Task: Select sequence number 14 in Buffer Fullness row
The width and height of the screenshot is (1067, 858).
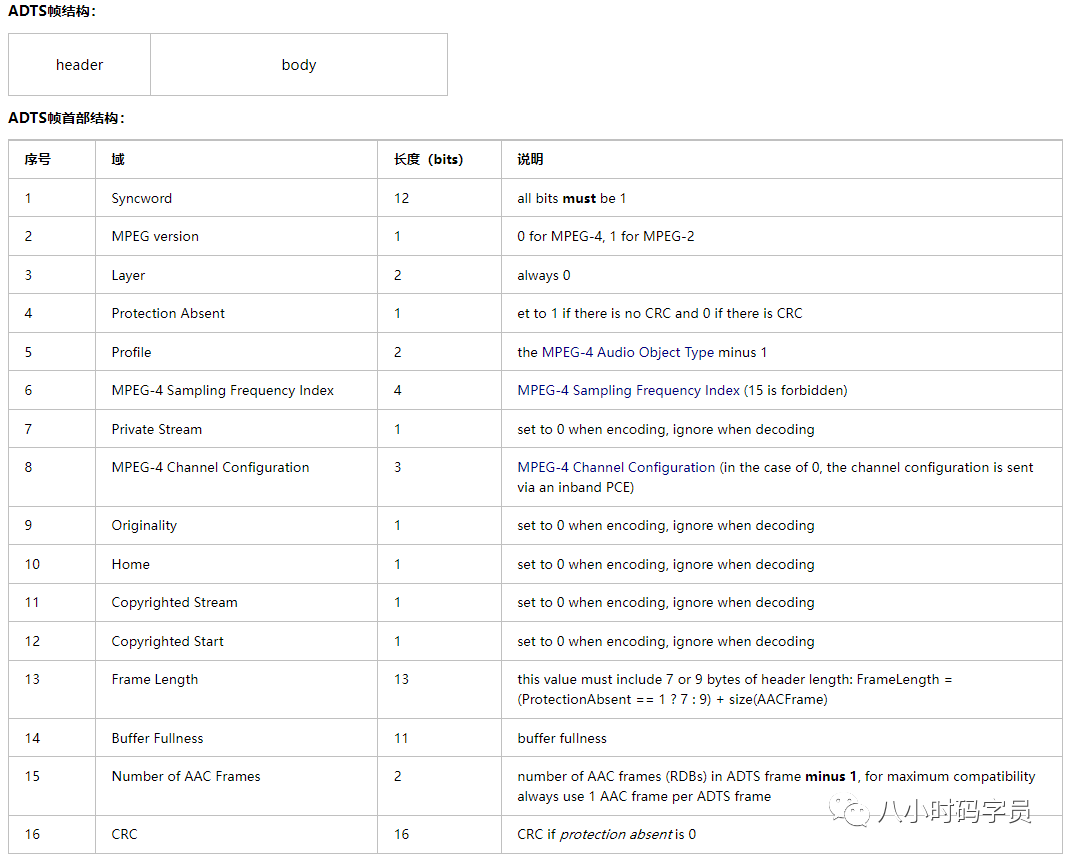Action: pos(32,738)
